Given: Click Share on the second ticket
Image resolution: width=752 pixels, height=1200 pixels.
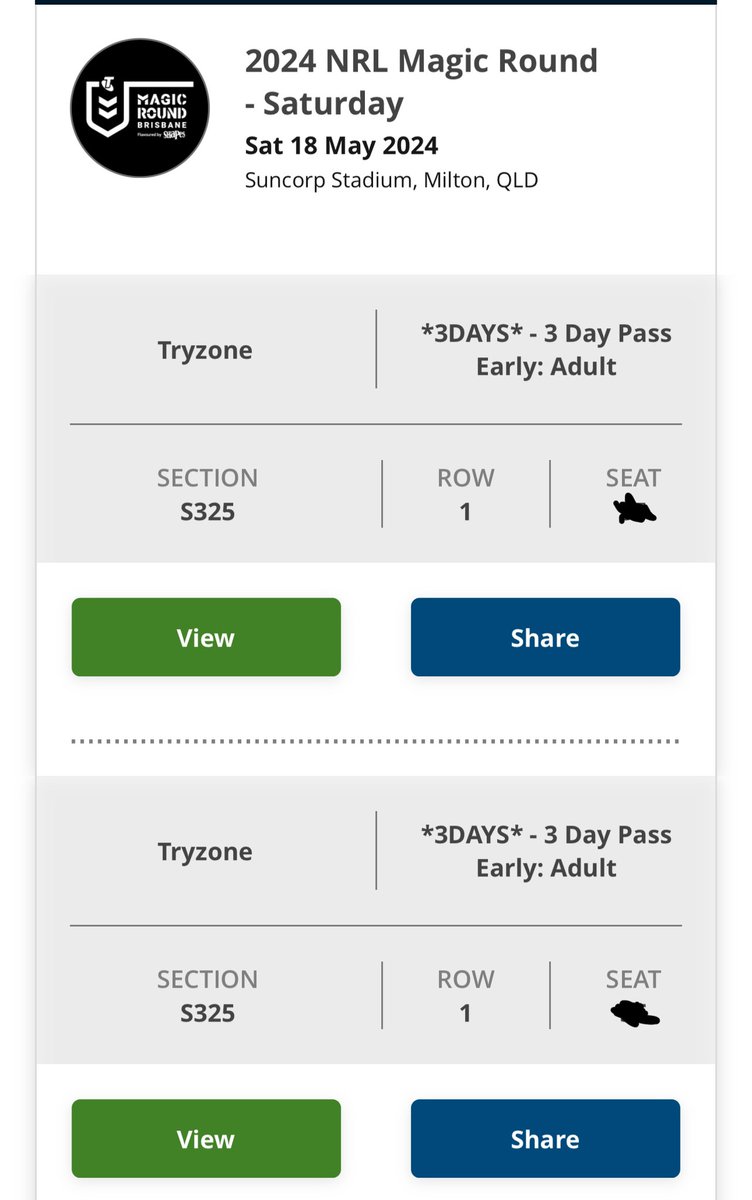Looking at the screenshot, I should coord(545,1138).
